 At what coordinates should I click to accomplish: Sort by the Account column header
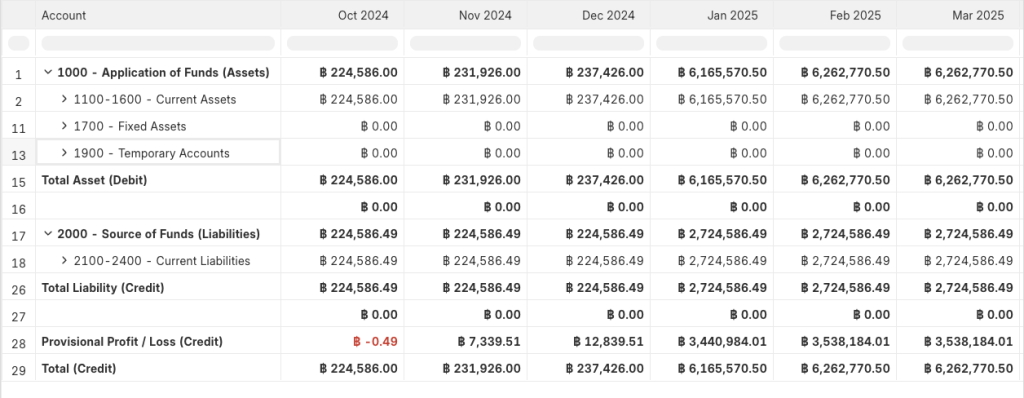coord(63,15)
